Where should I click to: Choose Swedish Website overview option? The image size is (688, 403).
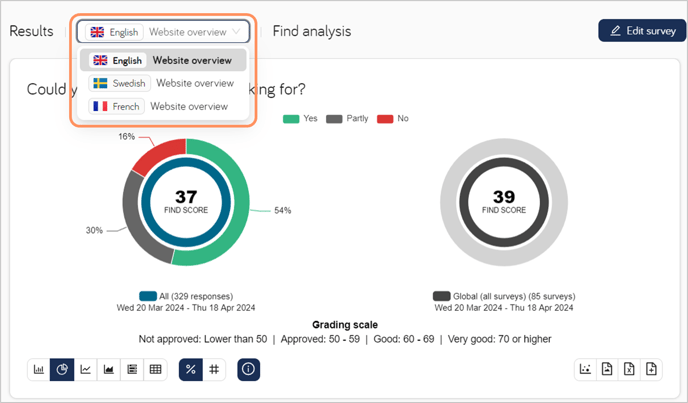click(163, 83)
